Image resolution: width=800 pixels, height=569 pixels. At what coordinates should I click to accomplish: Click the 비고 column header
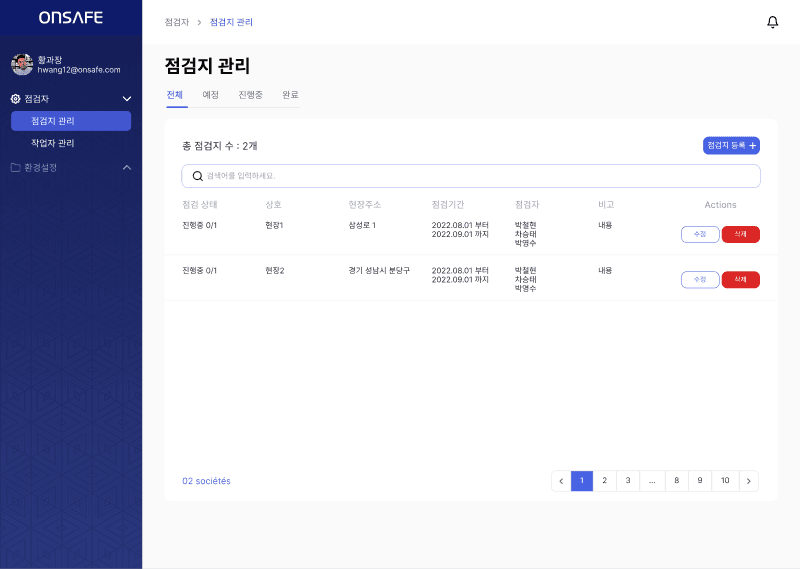(606, 205)
